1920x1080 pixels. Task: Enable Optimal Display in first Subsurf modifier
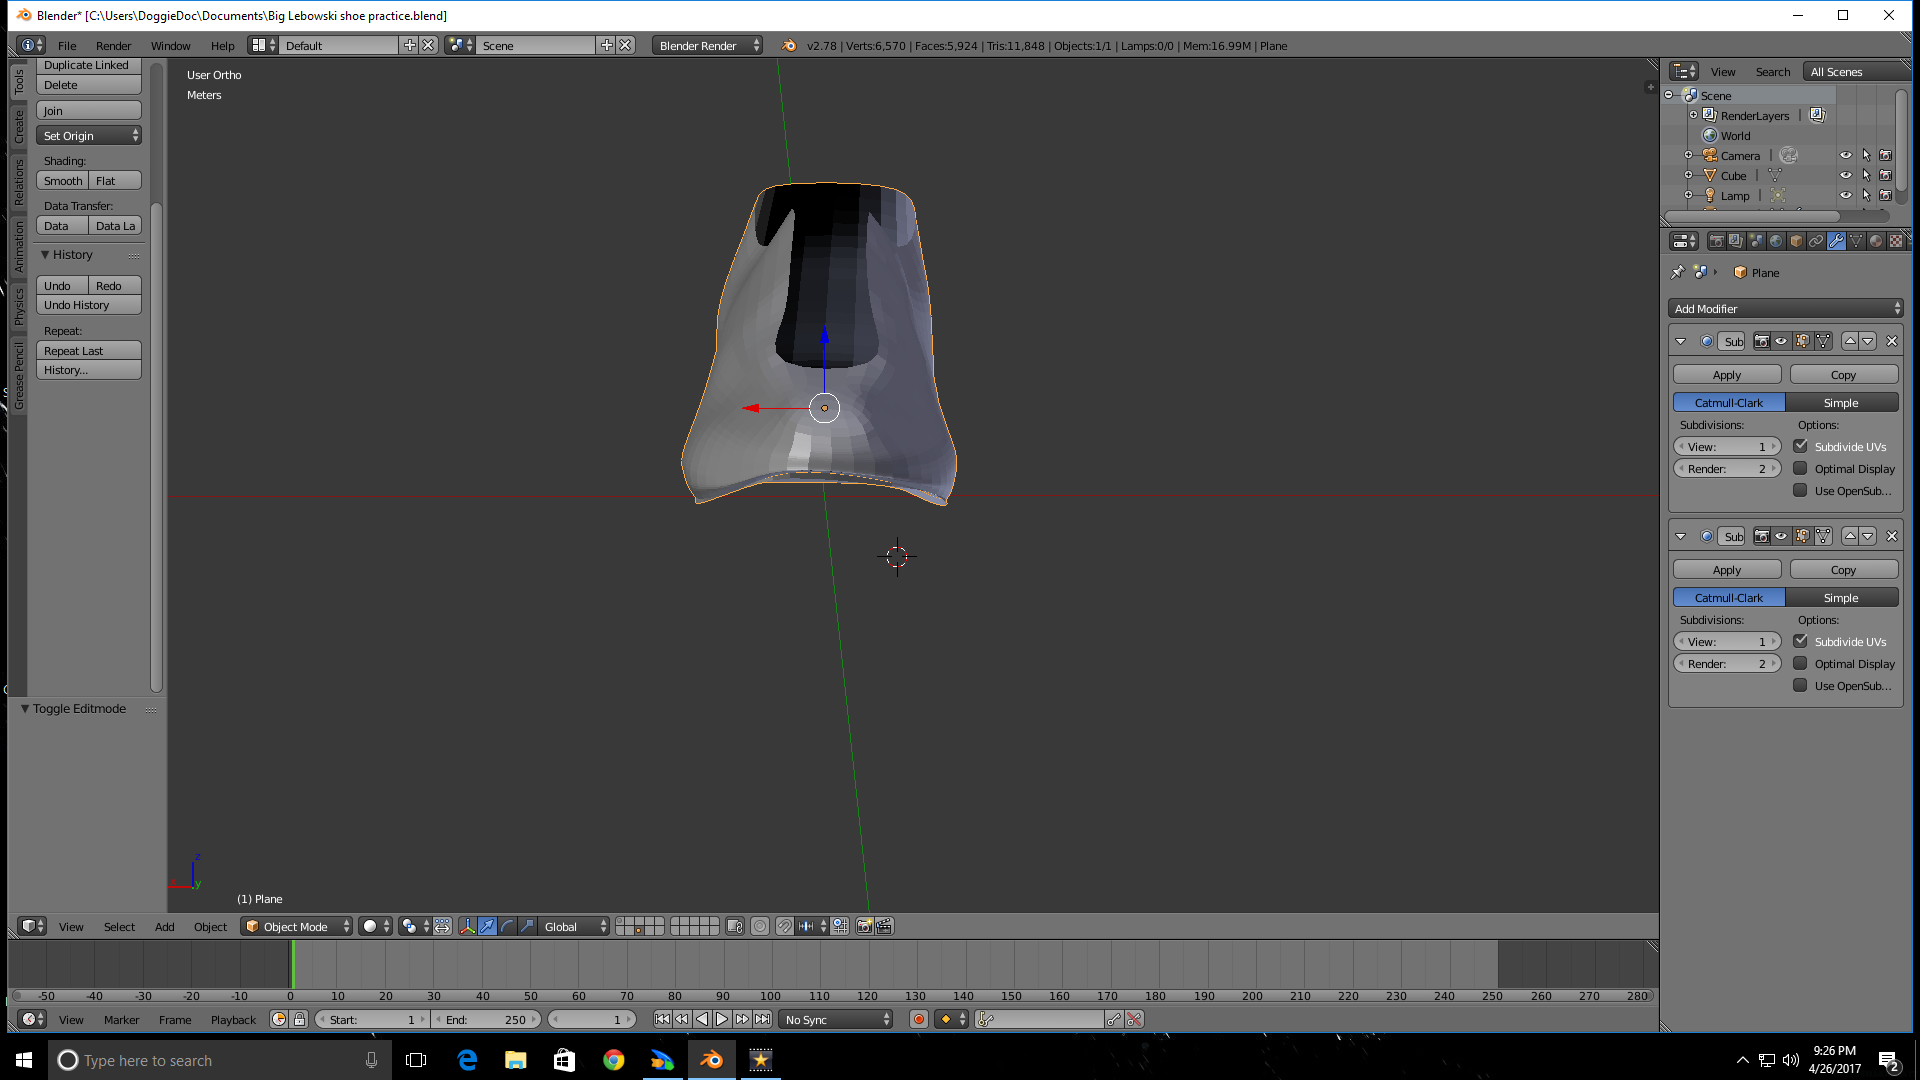pos(1801,468)
